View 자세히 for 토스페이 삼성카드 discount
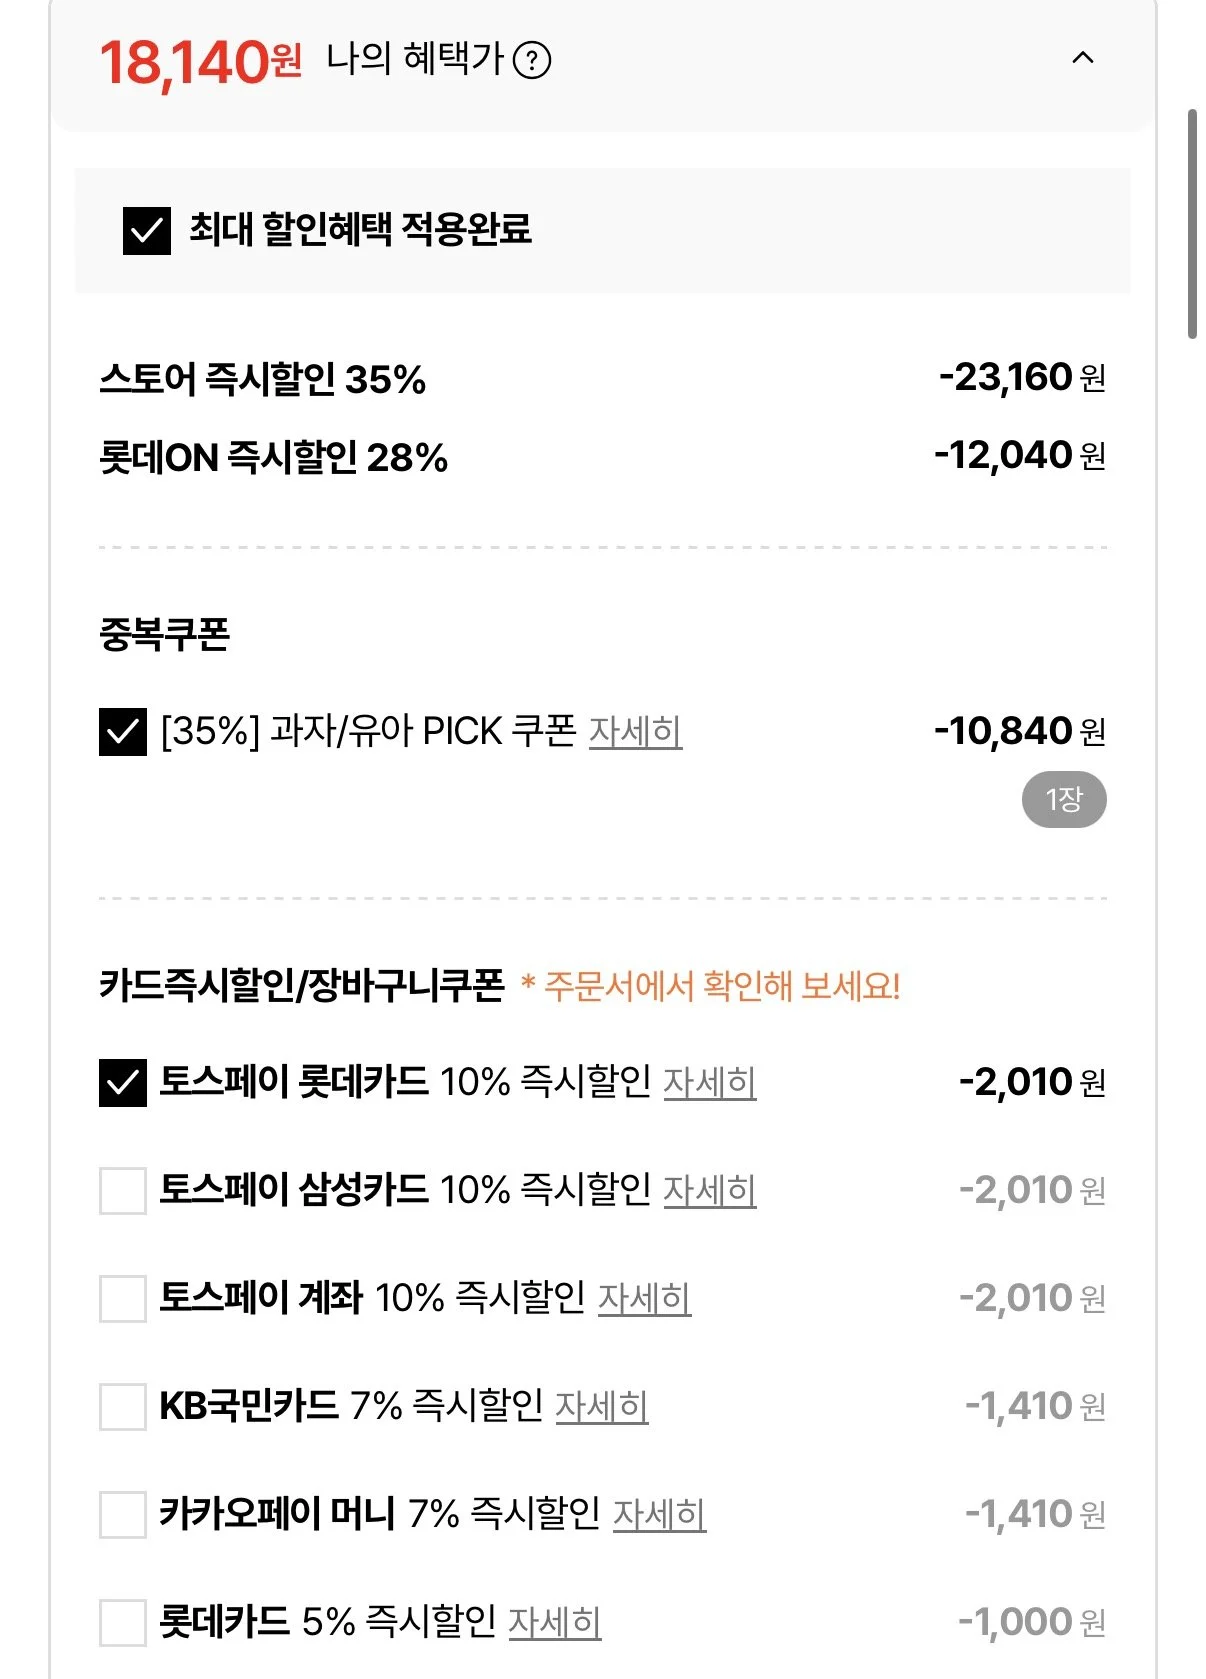This screenshot has height=1679, width=1206. tap(710, 1190)
